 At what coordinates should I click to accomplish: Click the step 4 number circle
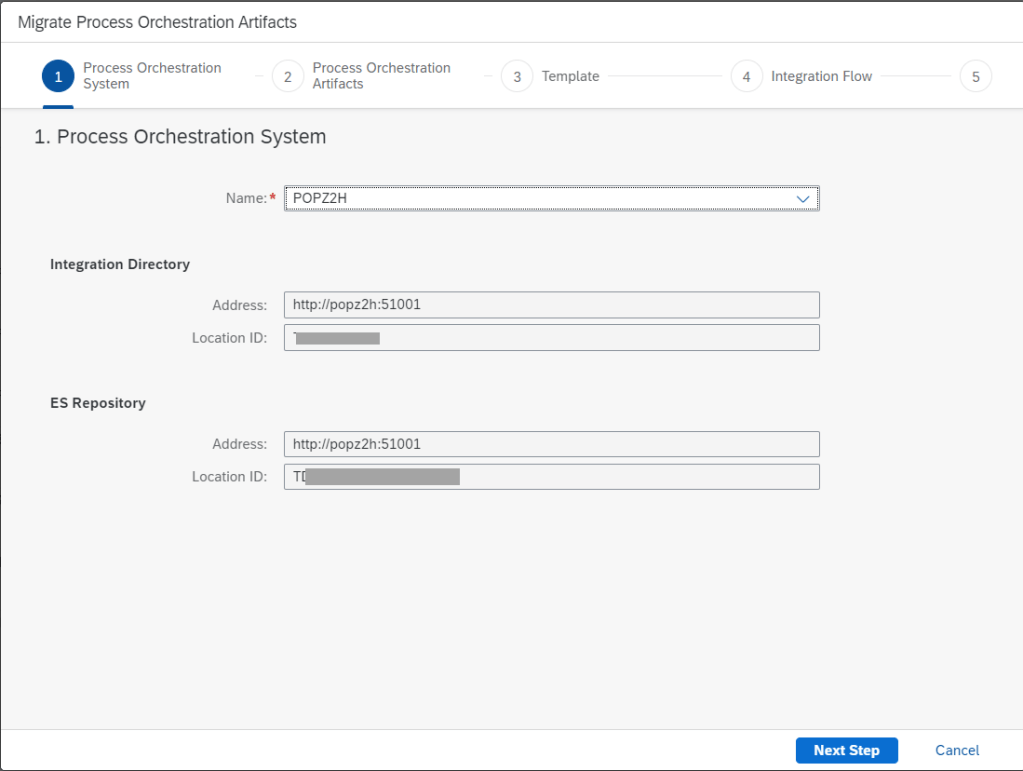tap(746, 77)
